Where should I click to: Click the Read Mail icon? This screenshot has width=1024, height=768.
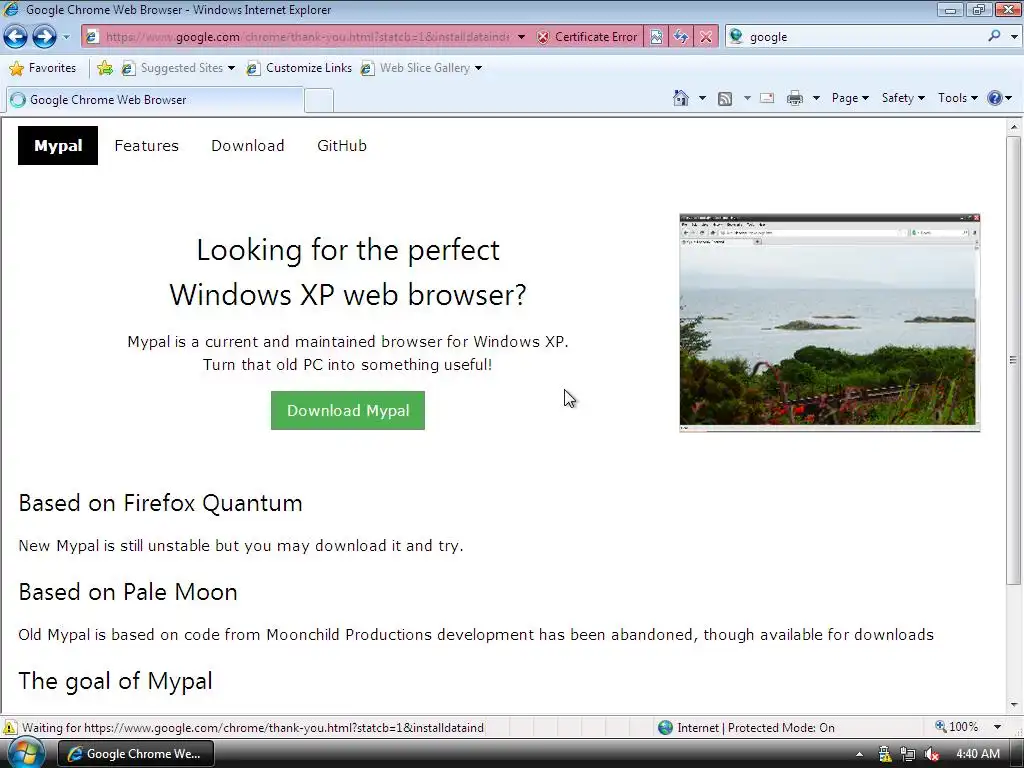click(x=767, y=98)
